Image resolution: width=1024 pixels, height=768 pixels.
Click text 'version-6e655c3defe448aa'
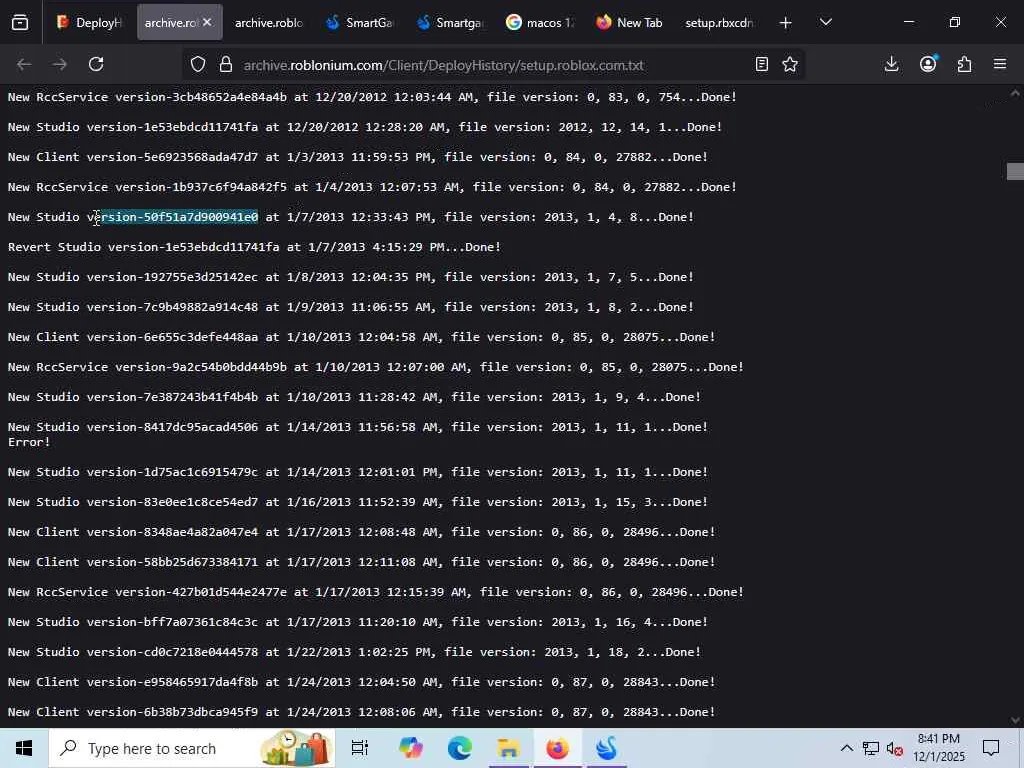click(172, 337)
